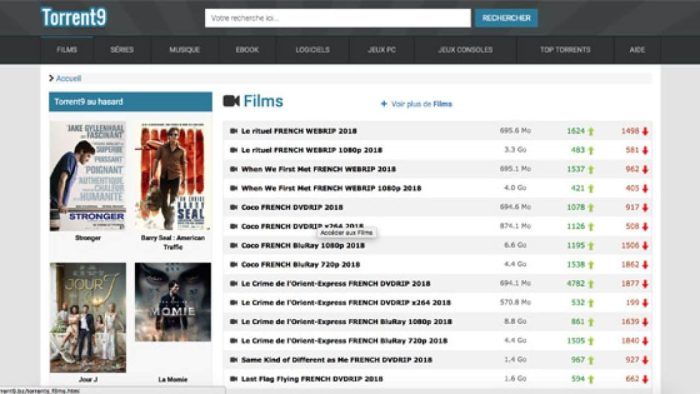Image resolution: width=700 pixels, height=394 pixels.
Task: Open 'Coco FRENCH BluRay 1080p 2018'
Action: [x=303, y=245]
